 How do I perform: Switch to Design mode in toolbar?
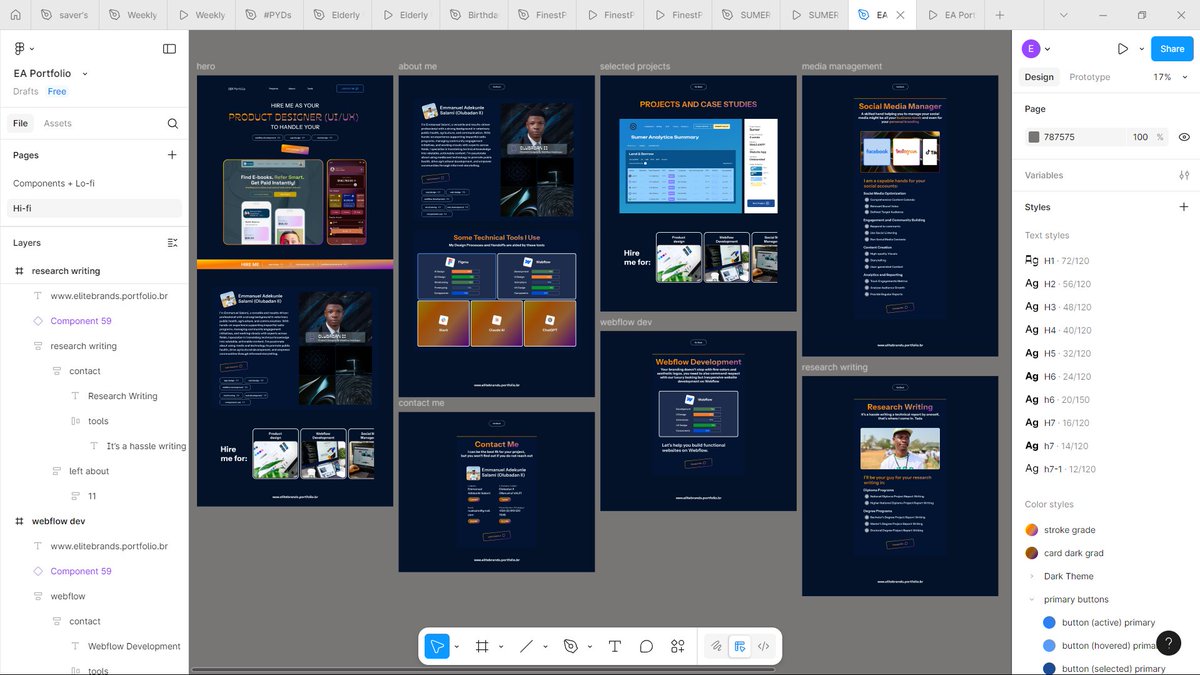[740, 646]
